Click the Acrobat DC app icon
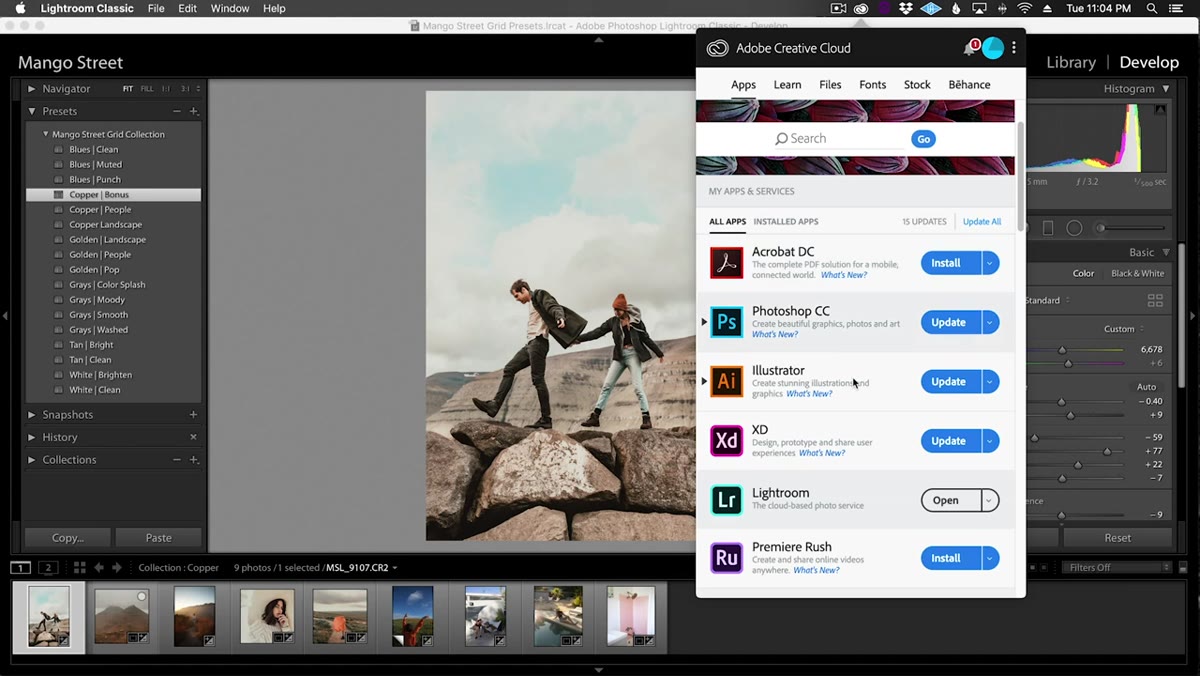The width and height of the screenshot is (1200, 676). pos(727,263)
